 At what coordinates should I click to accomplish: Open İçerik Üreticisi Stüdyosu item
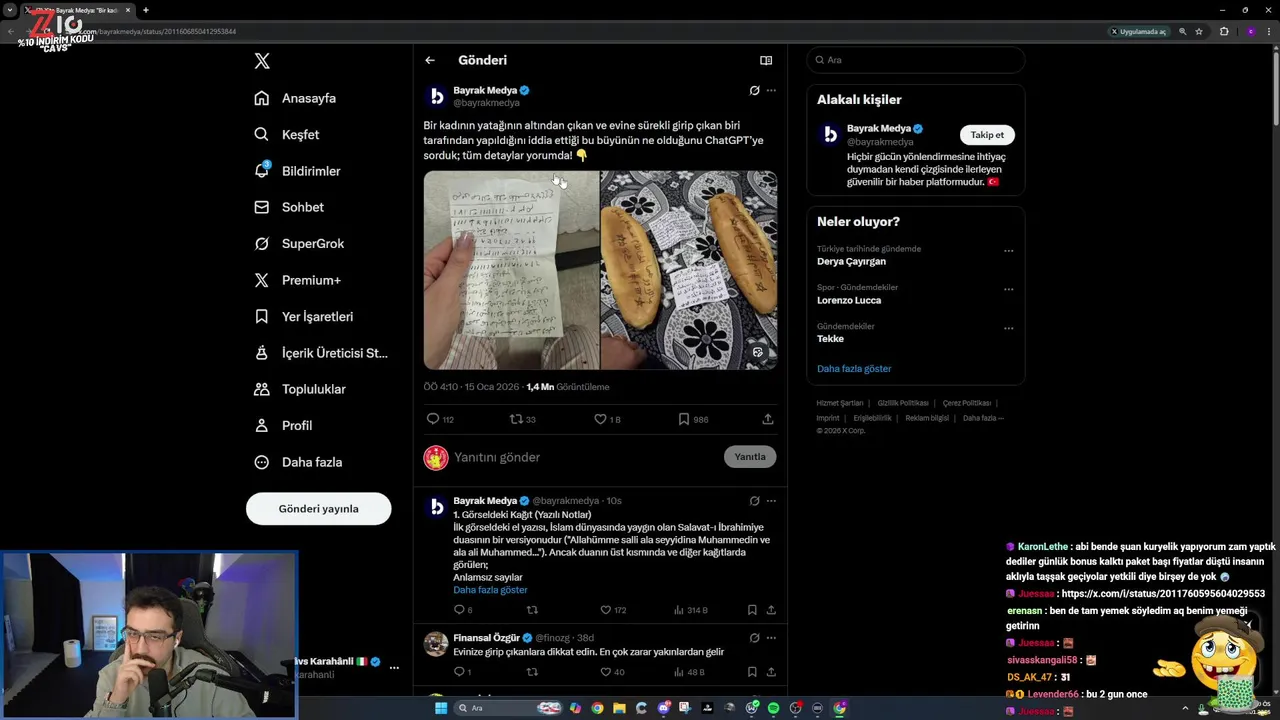click(x=321, y=353)
